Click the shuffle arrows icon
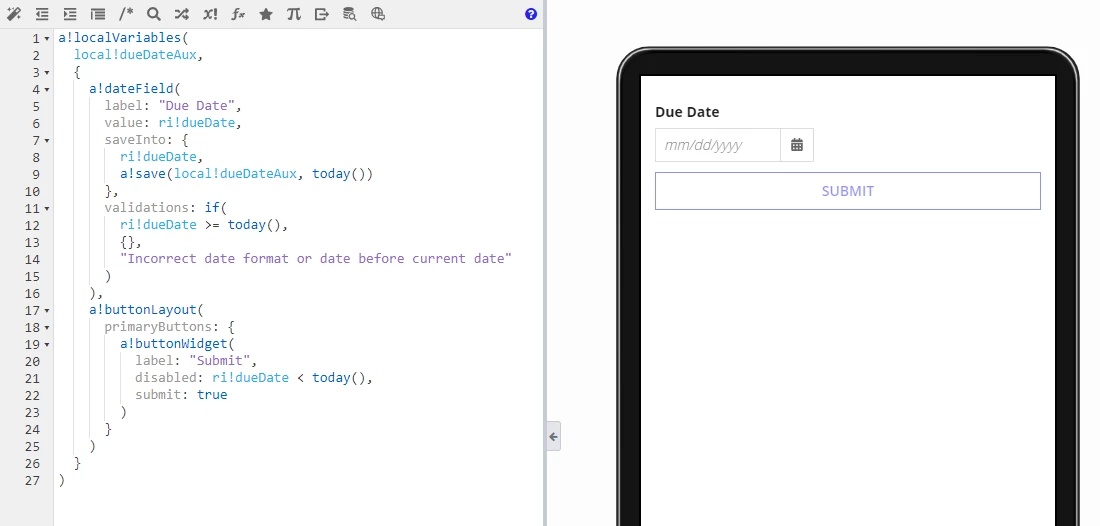 point(182,14)
